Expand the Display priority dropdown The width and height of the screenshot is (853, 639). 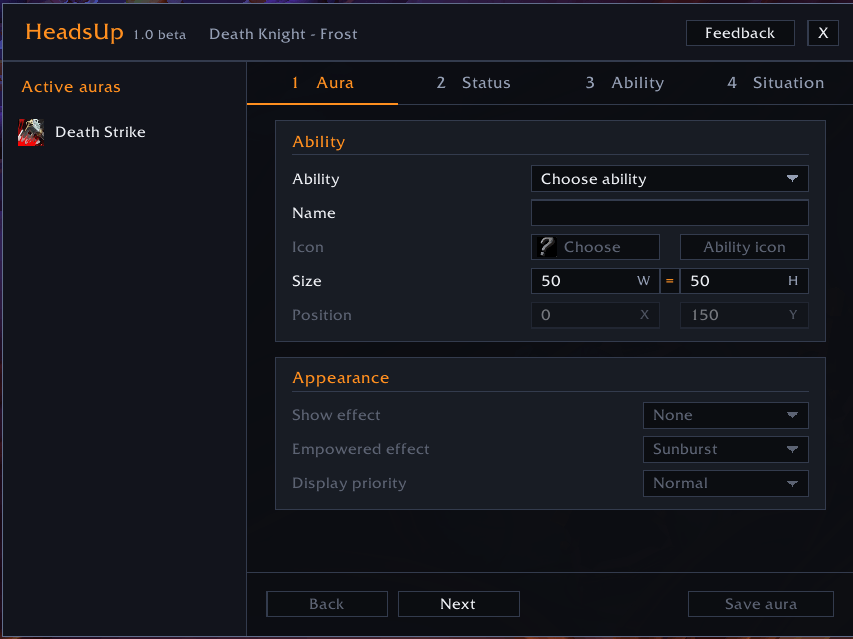click(x=726, y=483)
